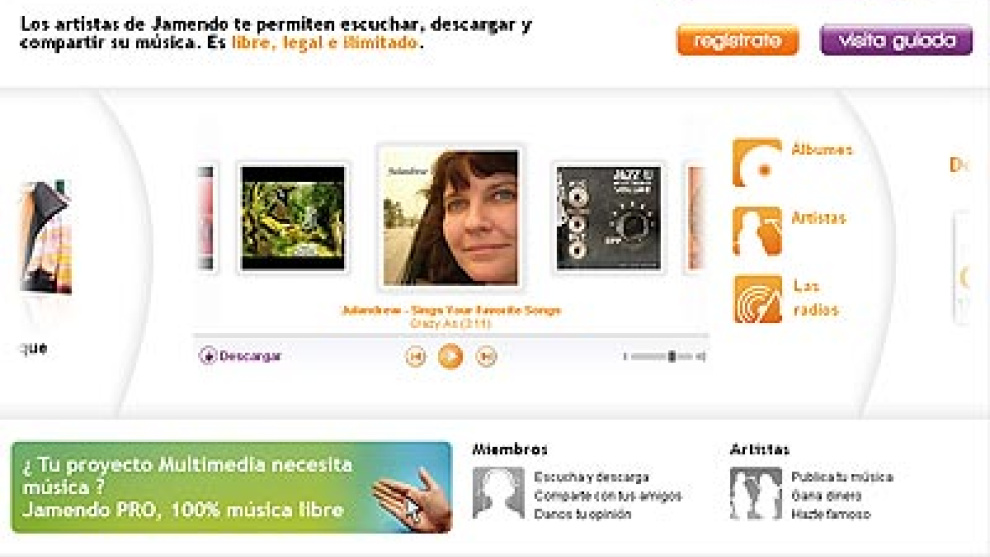Click the orange regístrate button
Viewport: 990px width, 557px height.
(x=737, y=40)
